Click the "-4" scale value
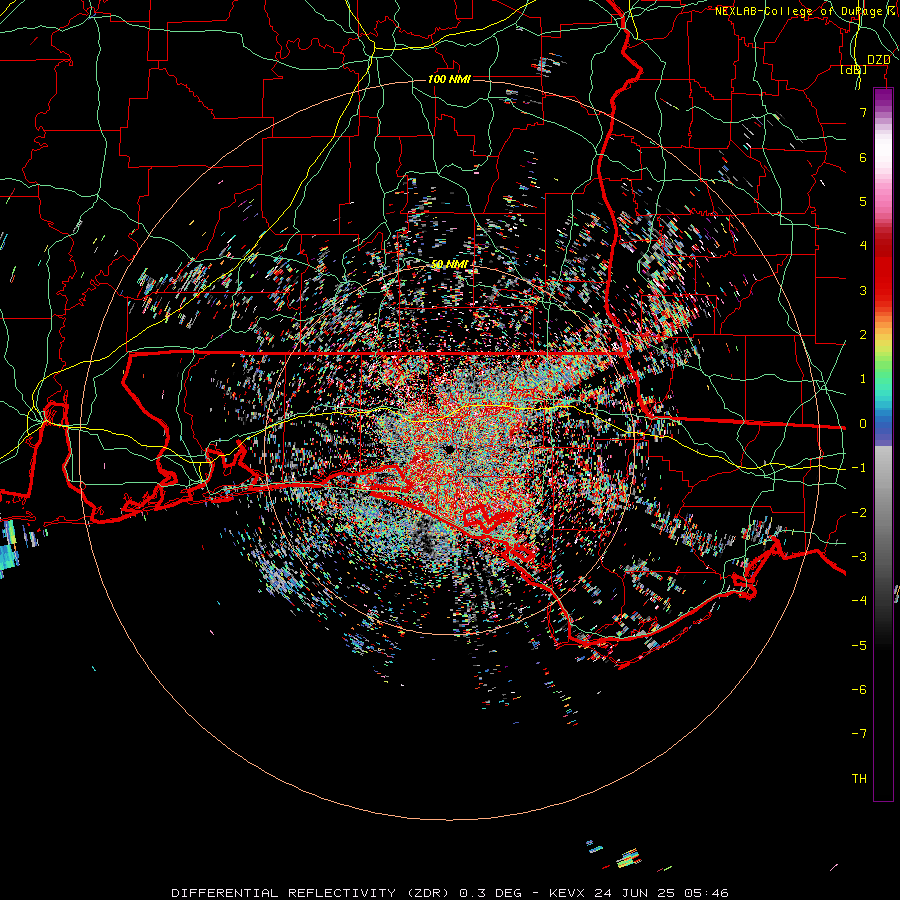 click(x=859, y=601)
